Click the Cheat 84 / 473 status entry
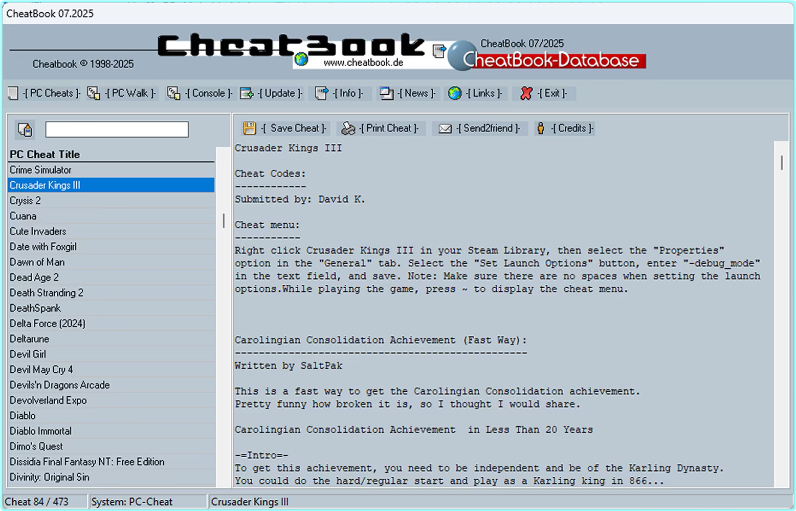This screenshot has width=796, height=511. click(45, 502)
